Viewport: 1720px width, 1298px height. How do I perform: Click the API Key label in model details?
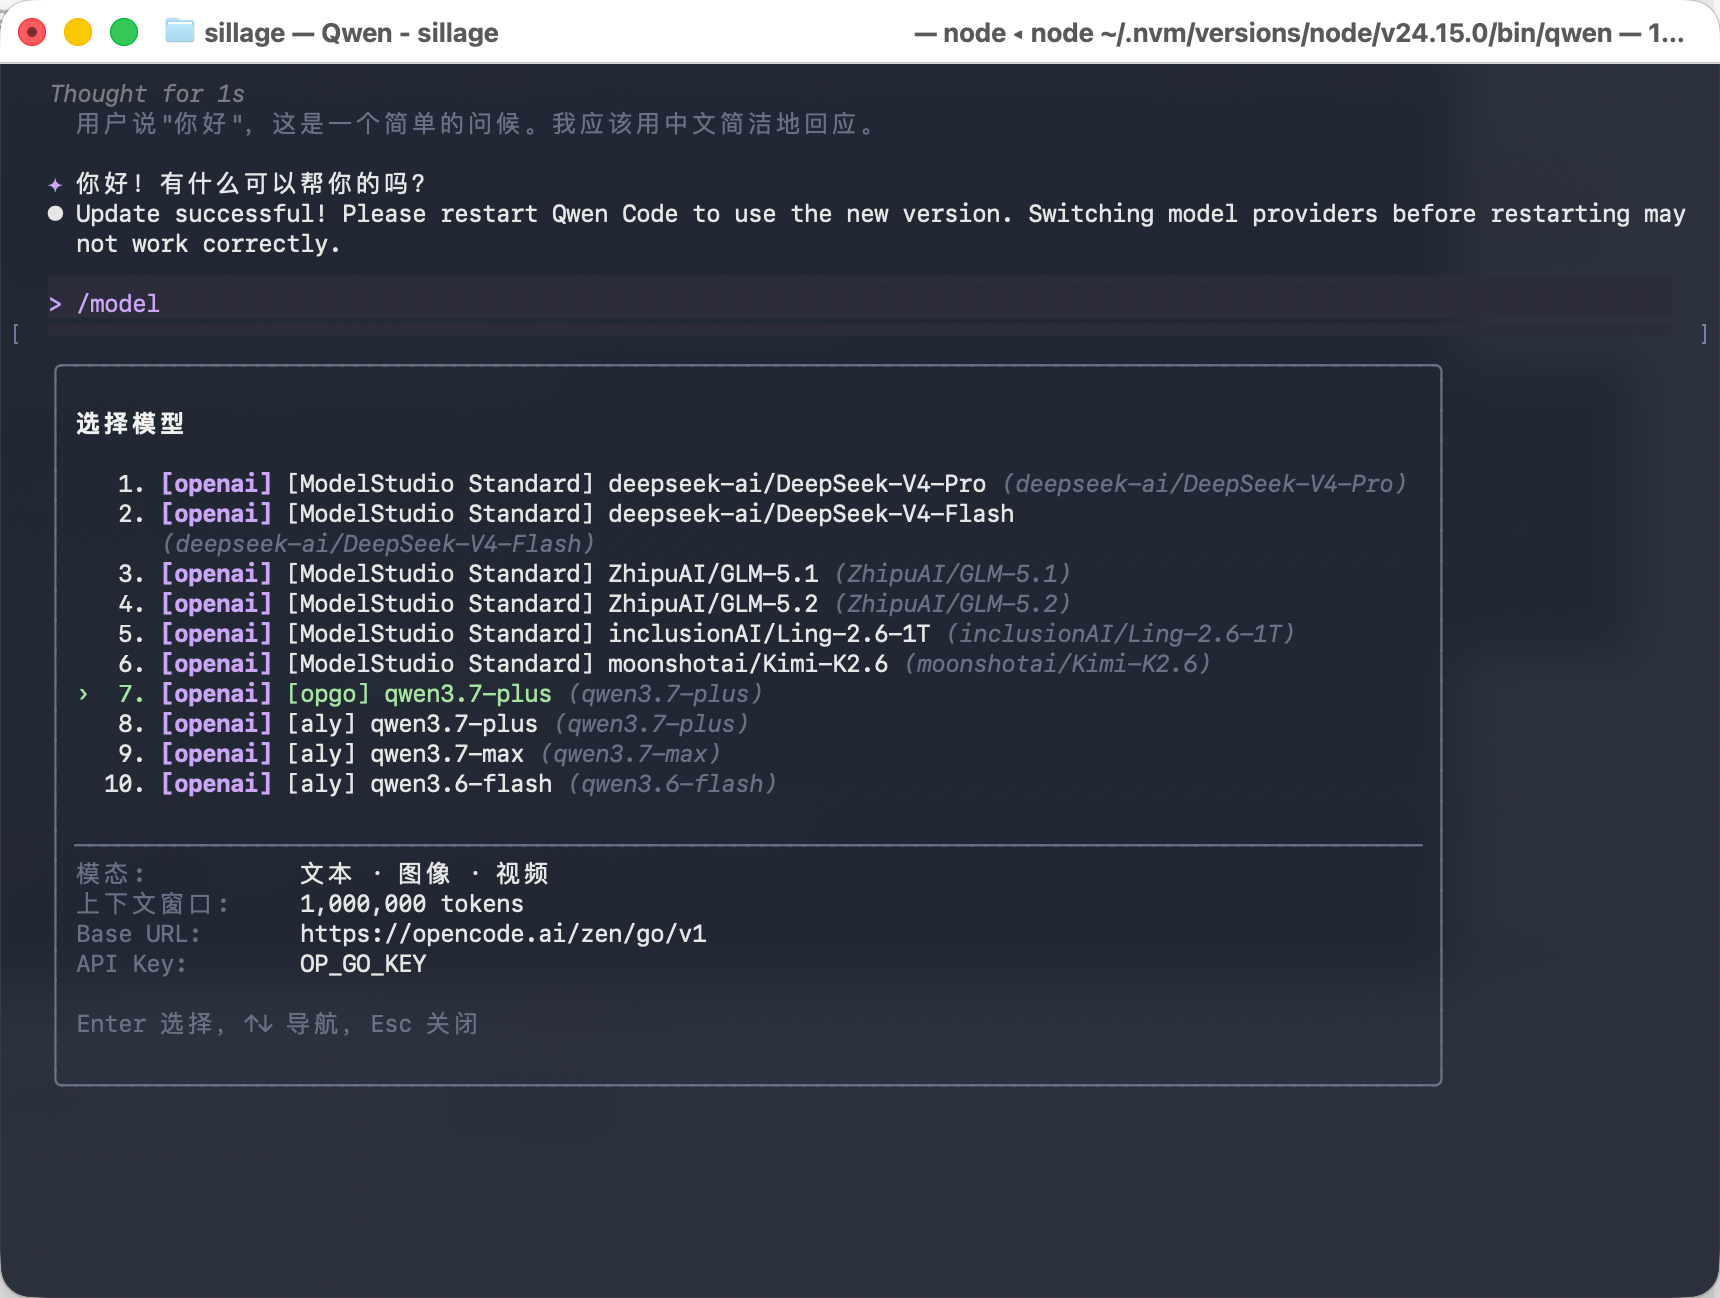[x=131, y=964]
